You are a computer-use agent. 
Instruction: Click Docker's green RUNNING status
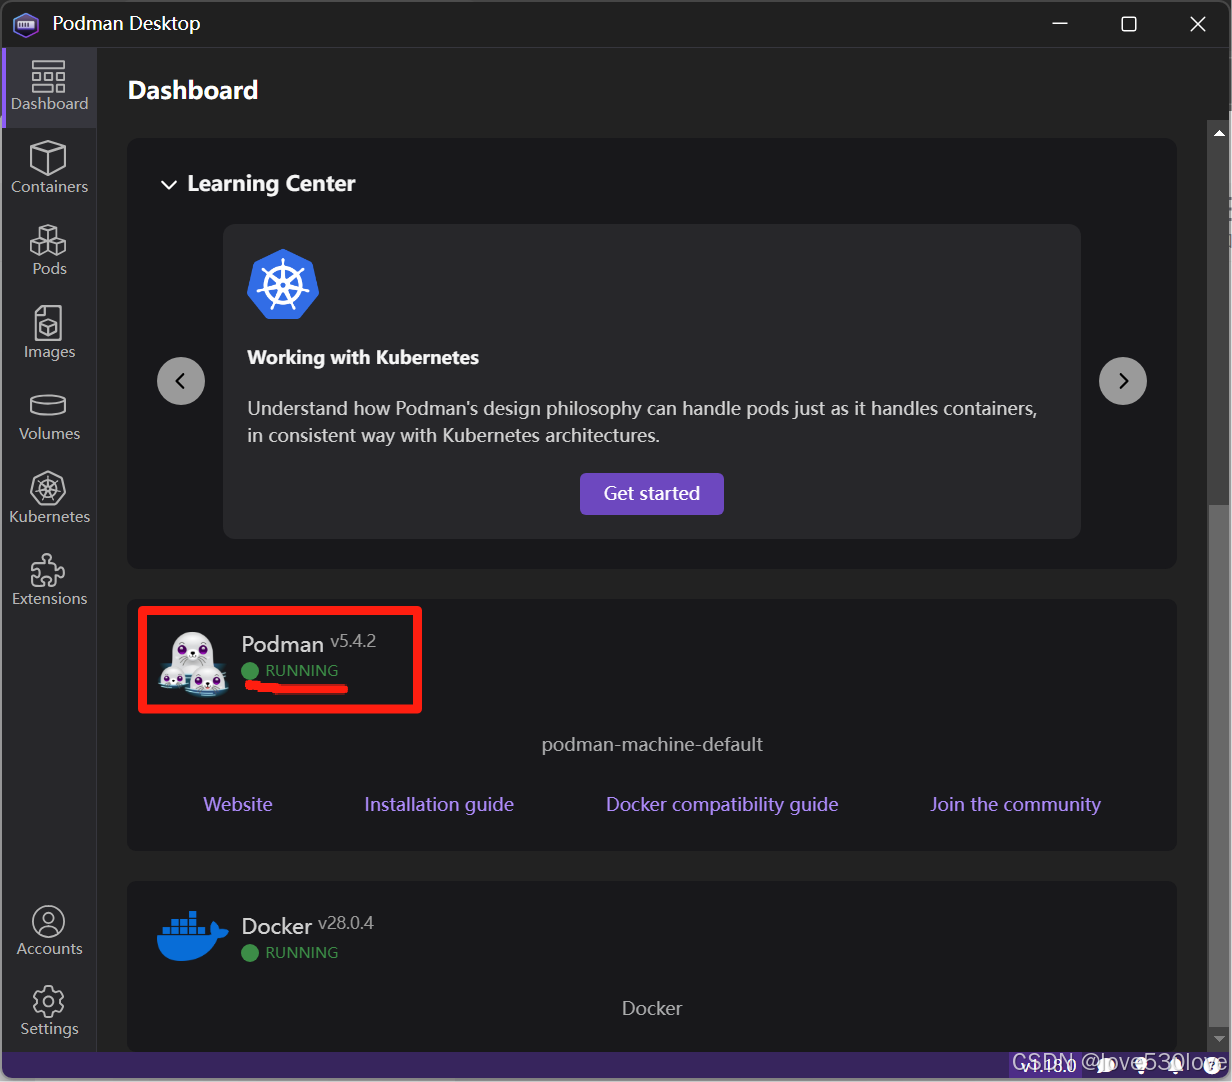(x=290, y=952)
